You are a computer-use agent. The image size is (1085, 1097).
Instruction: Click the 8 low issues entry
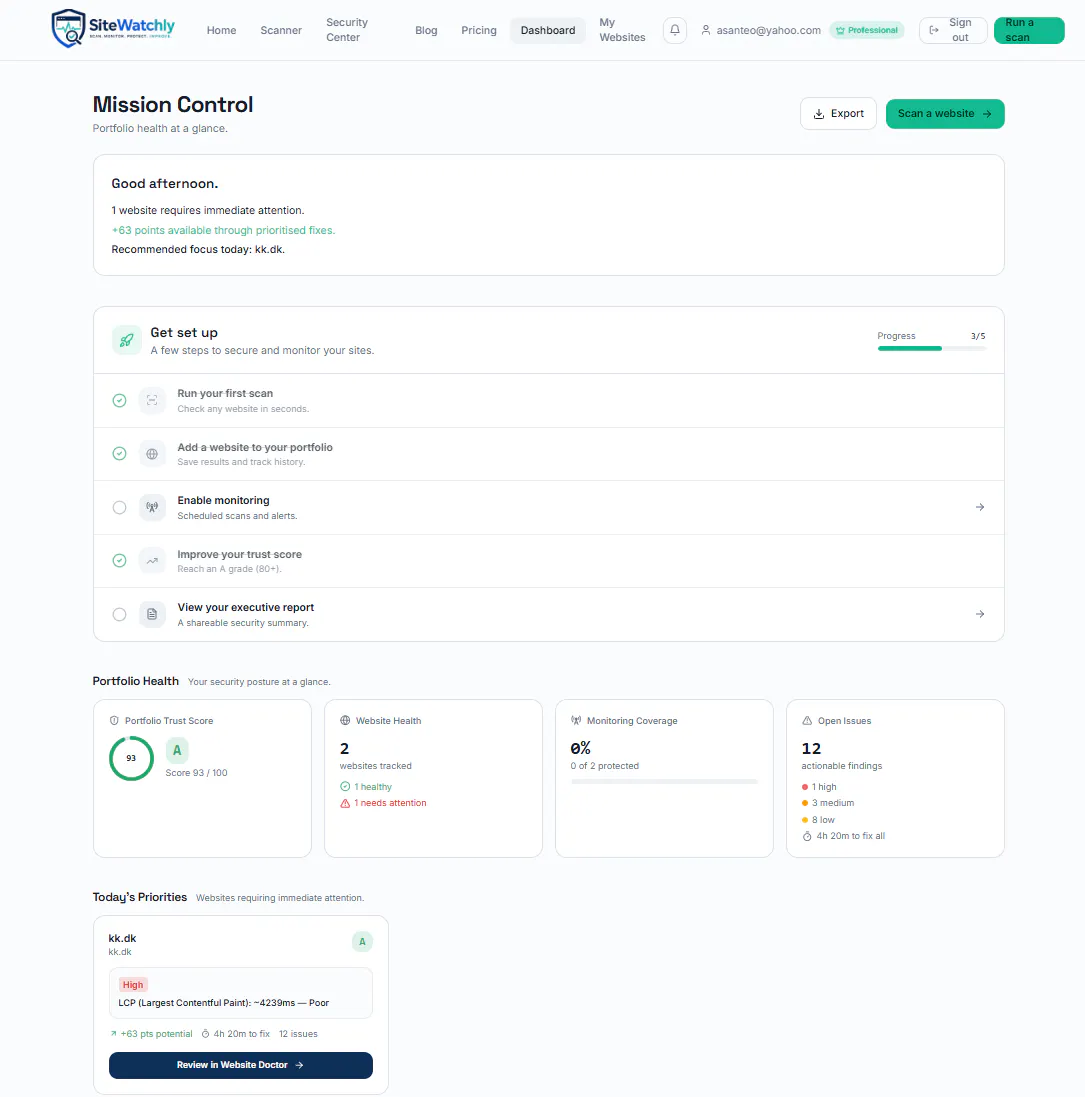pyautogui.click(x=818, y=820)
